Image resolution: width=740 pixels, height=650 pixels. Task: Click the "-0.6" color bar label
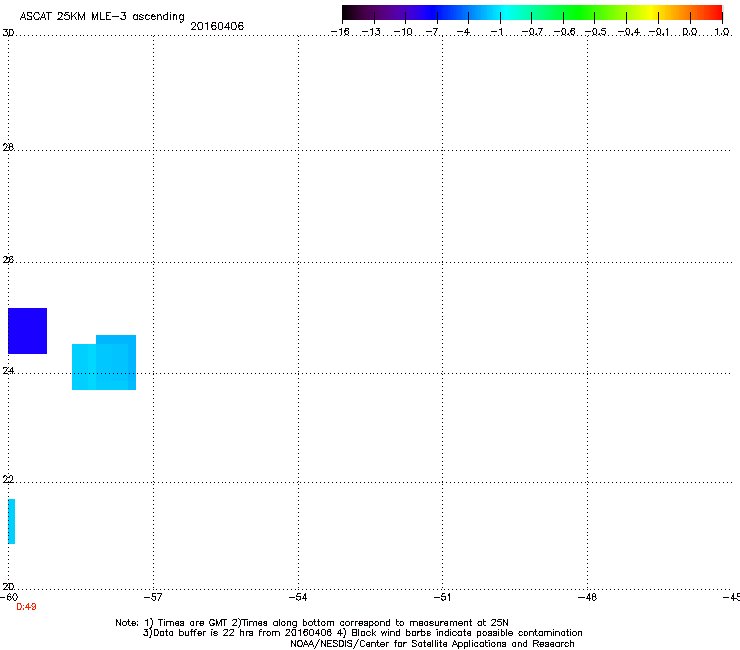click(564, 32)
